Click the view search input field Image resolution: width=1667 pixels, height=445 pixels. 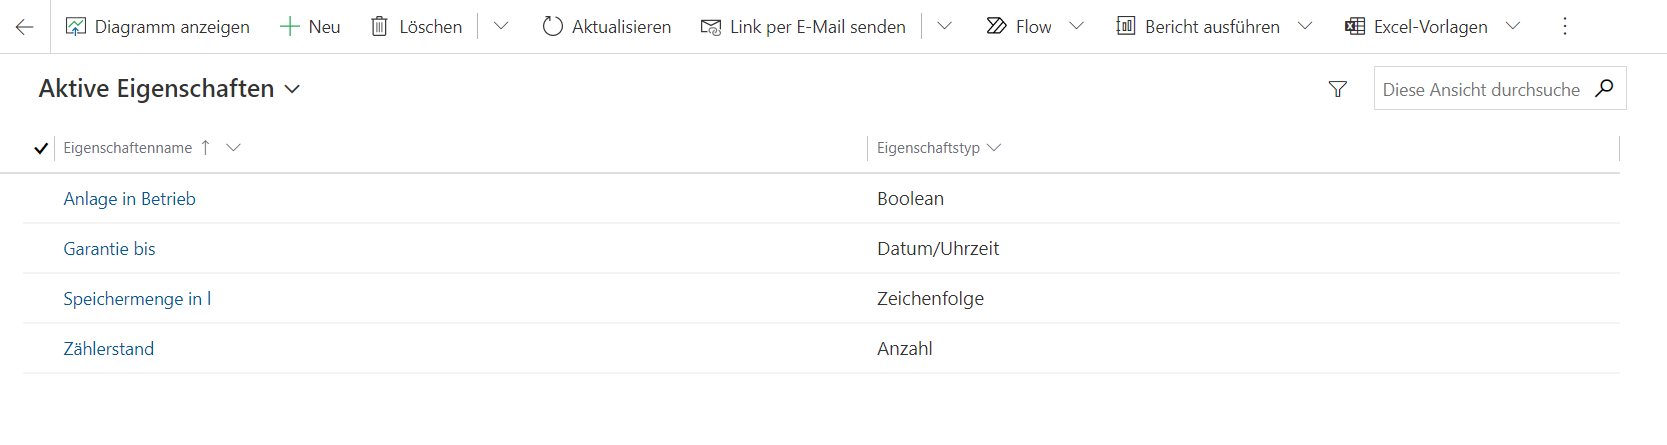click(x=1480, y=89)
